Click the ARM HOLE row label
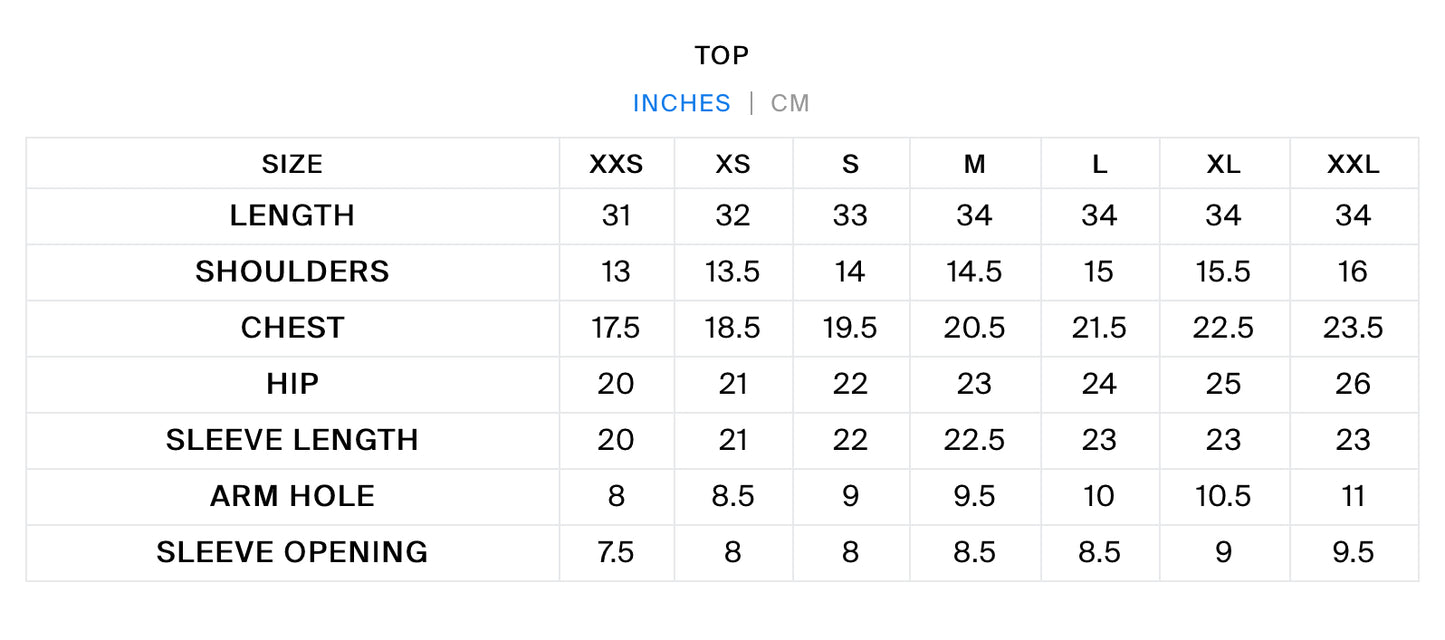This screenshot has width=1445, height=640. [x=292, y=496]
